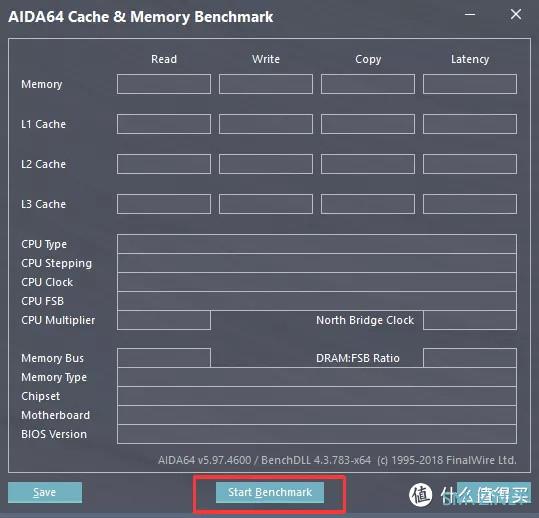Viewport: 539px width, 518px height.
Task: Click the CPU Multiplier value field
Action: tap(164, 320)
